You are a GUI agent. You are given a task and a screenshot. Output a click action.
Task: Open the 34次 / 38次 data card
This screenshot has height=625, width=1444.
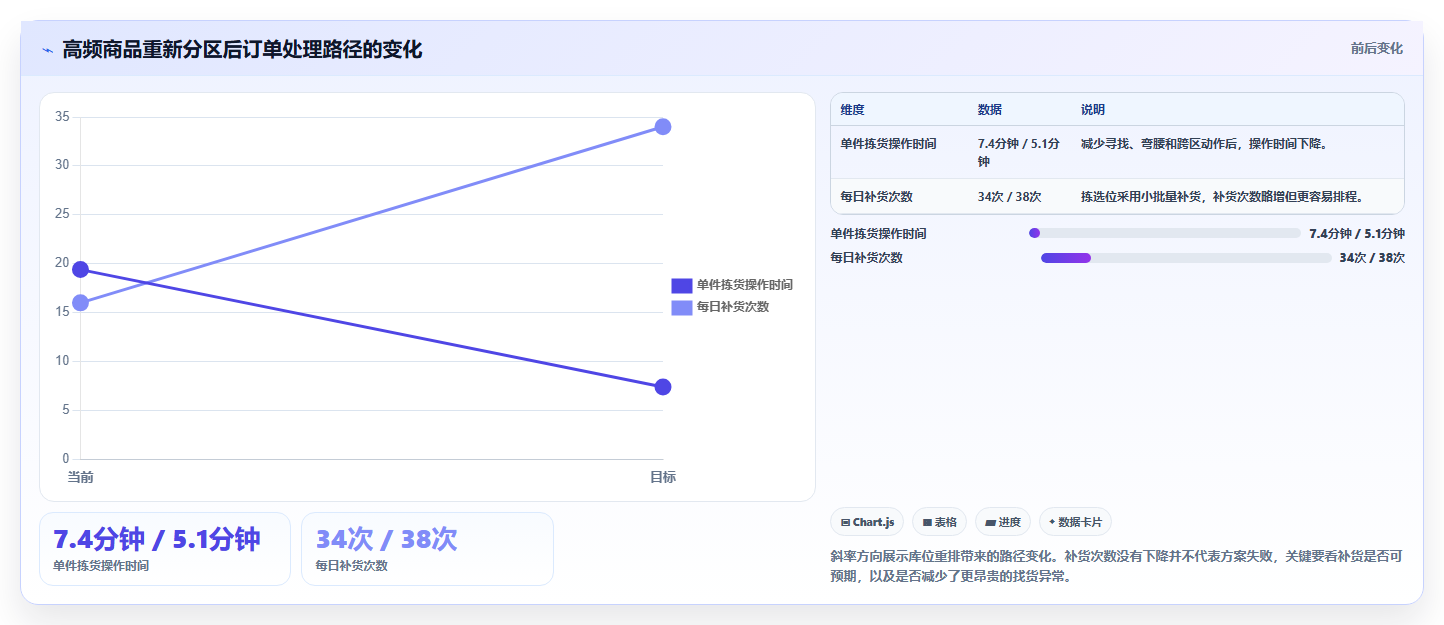pyautogui.click(x=427, y=549)
